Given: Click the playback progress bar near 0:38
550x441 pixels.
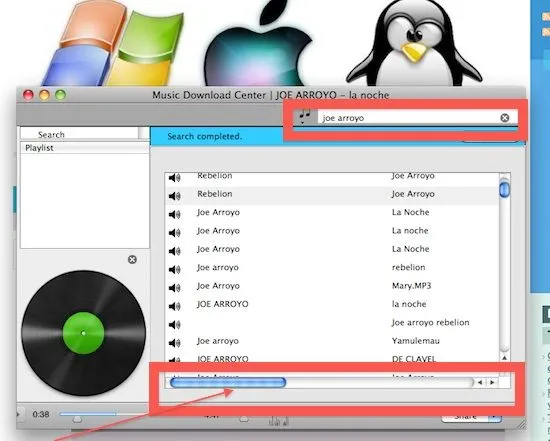Looking at the screenshot, I should click(88, 414).
